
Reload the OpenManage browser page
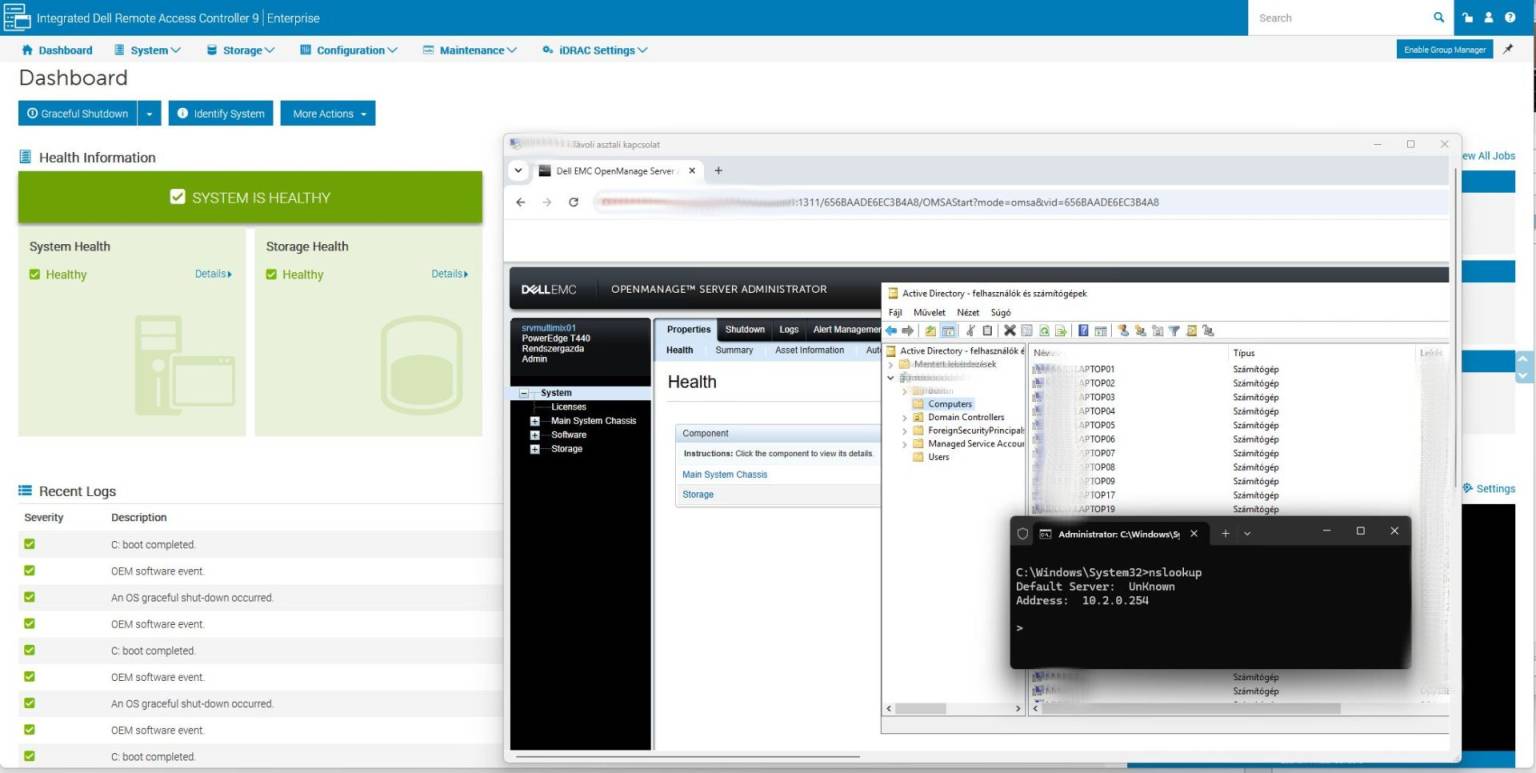coord(573,202)
